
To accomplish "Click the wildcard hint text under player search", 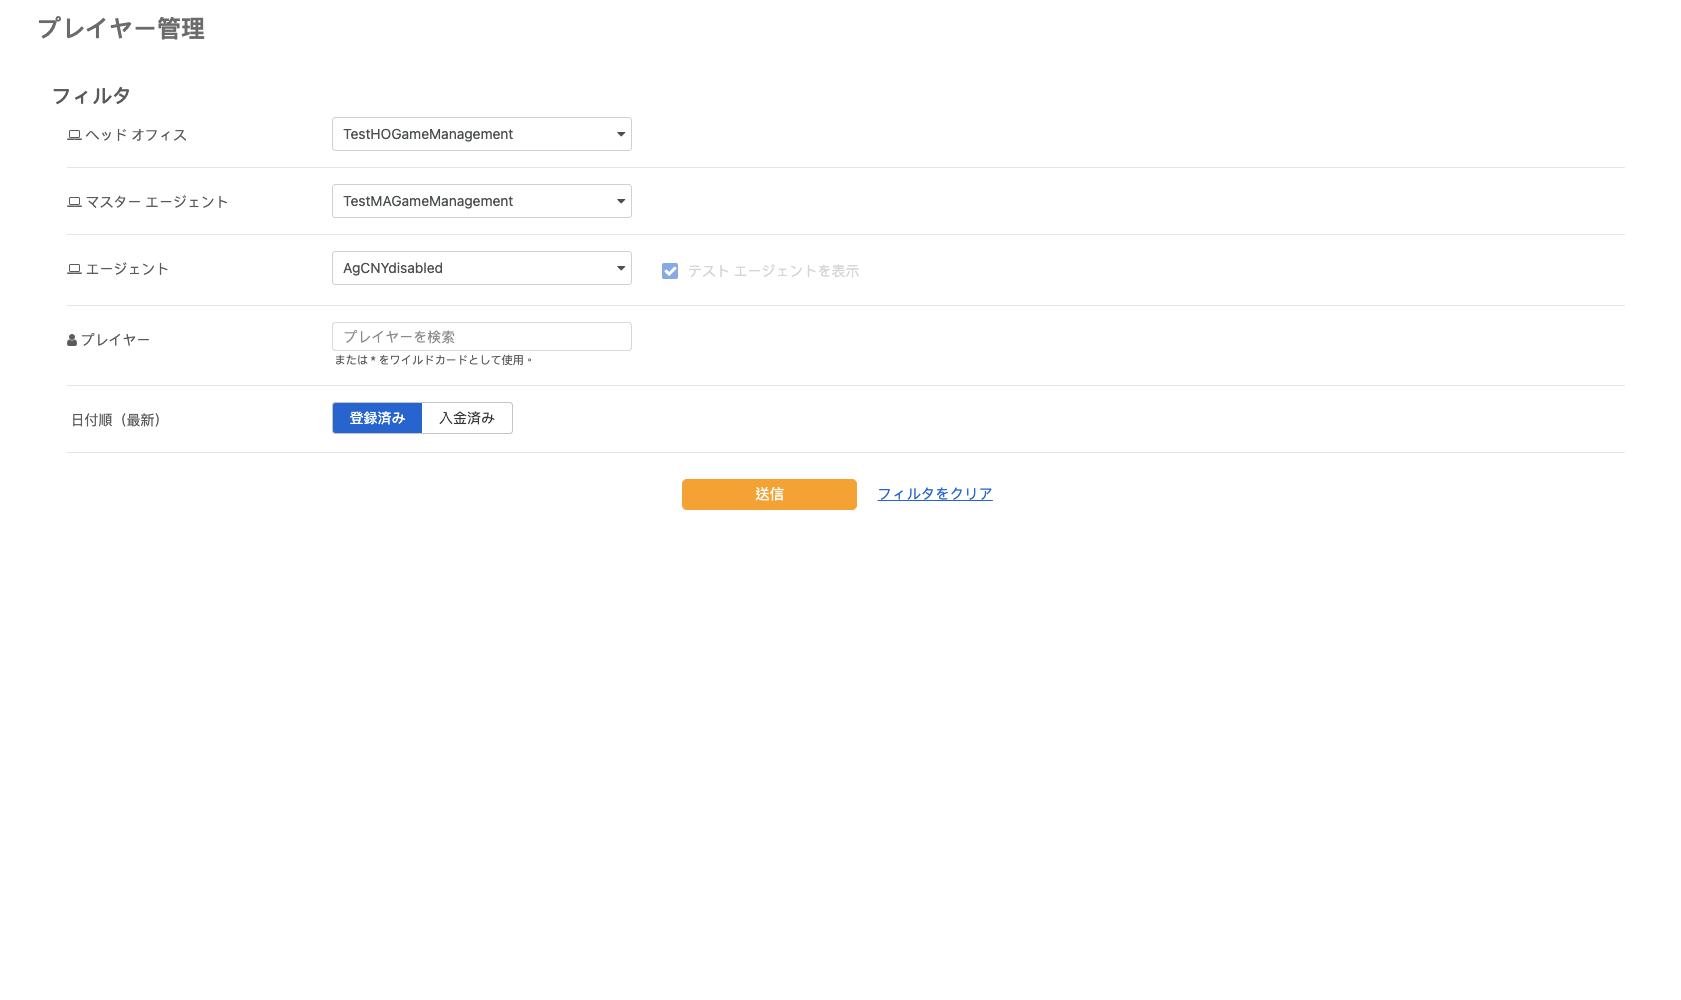I will [x=433, y=360].
